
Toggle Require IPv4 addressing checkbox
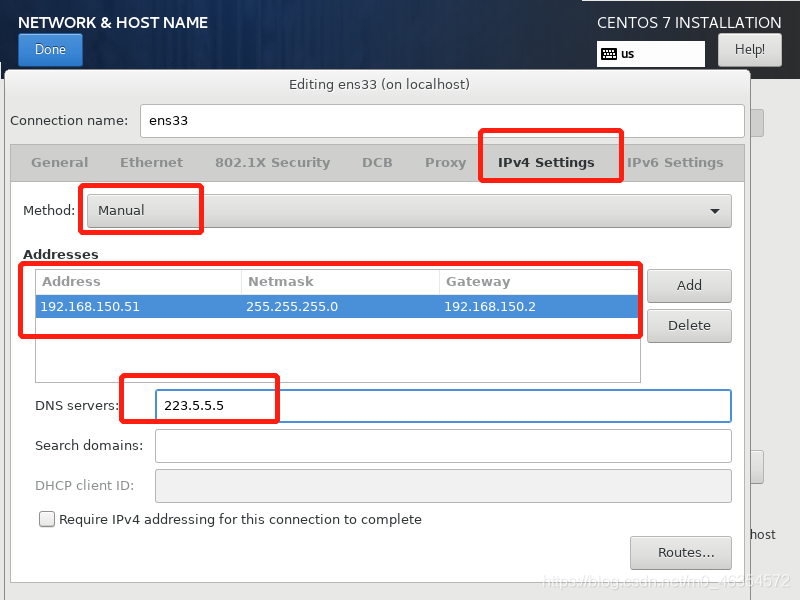[x=47, y=519]
